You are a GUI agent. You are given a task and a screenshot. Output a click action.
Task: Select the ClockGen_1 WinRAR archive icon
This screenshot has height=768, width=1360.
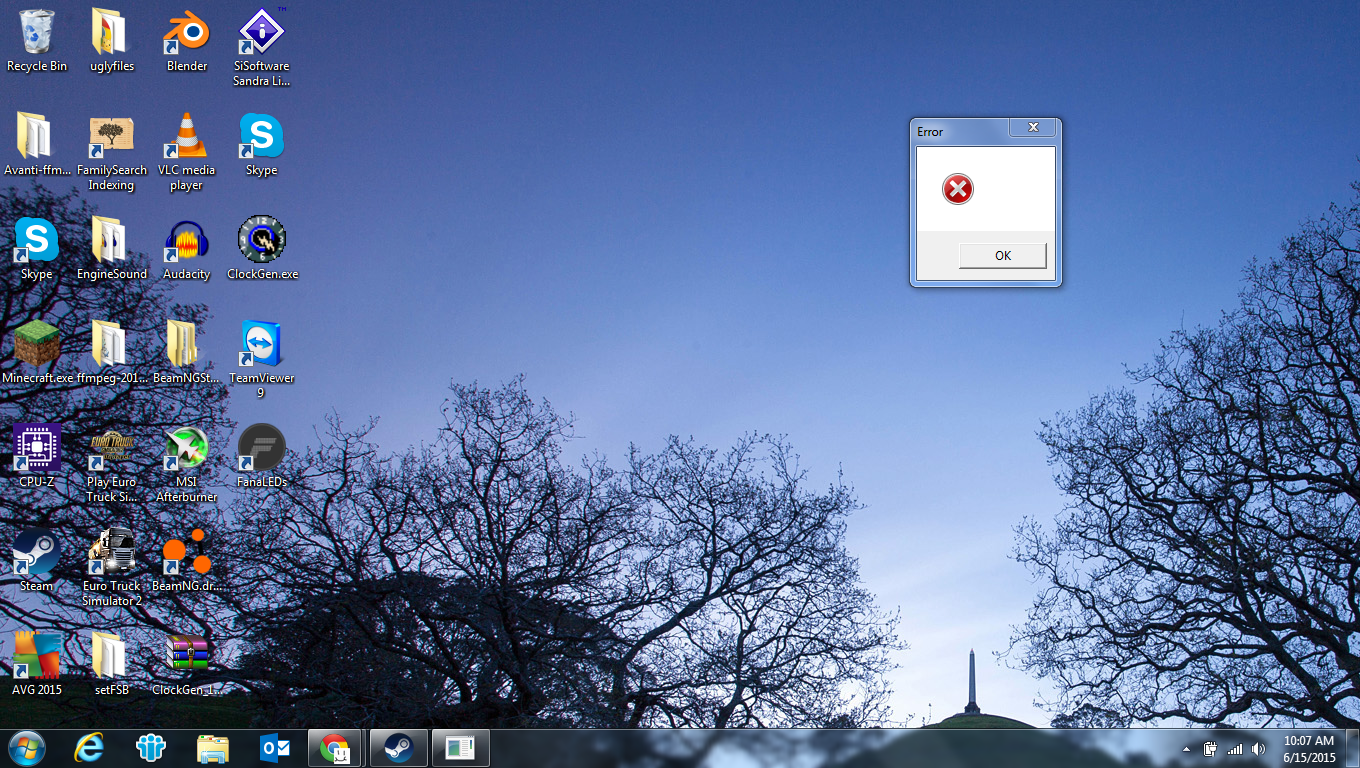pyautogui.click(x=186, y=665)
